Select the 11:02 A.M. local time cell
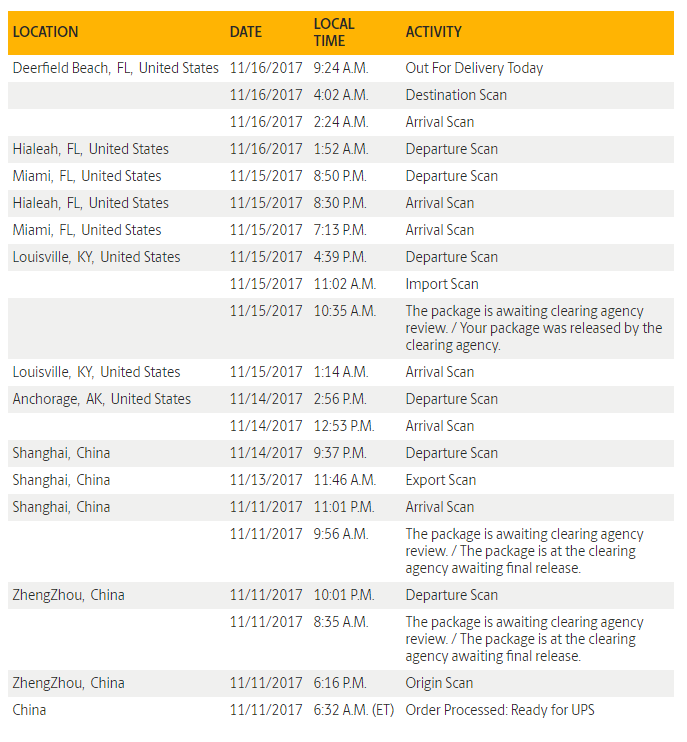Image resolution: width=687 pixels, height=742 pixels. (x=344, y=284)
